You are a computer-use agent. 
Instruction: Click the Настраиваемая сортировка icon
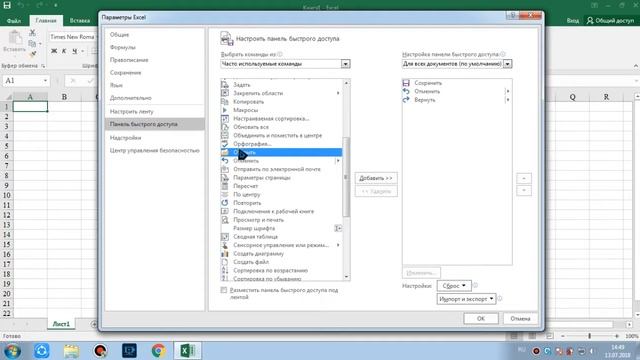click(224, 118)
